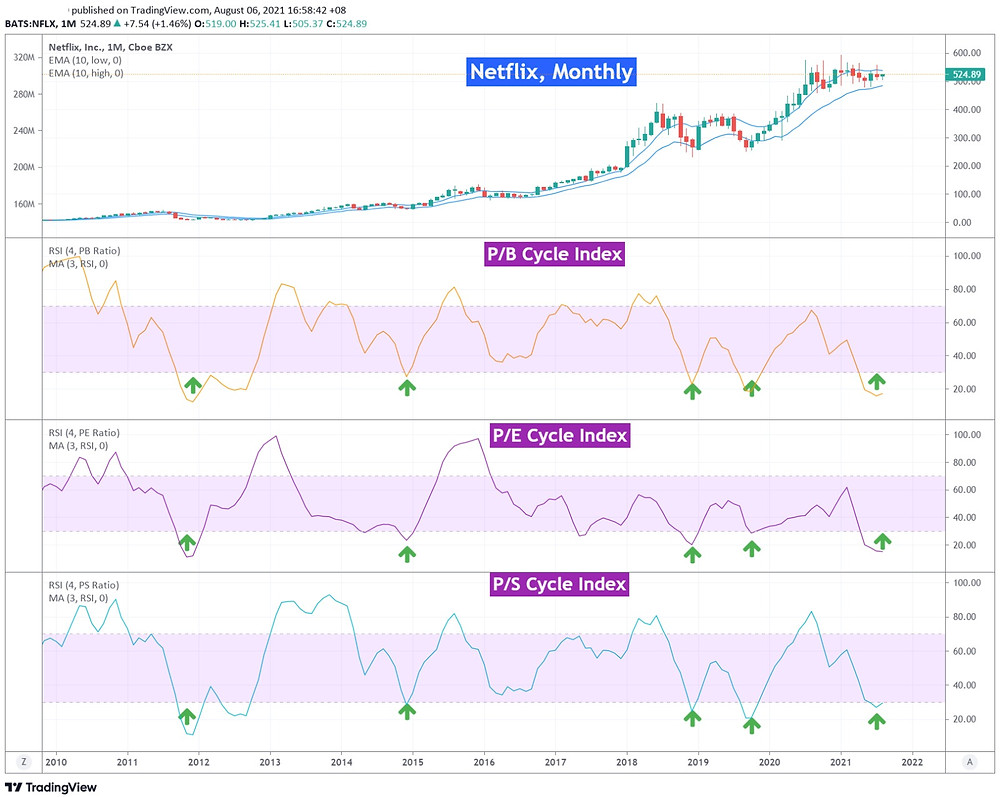Click the +7.54 (+1.46%) change value
This screenshot has height=797, width=1000.
157,24
